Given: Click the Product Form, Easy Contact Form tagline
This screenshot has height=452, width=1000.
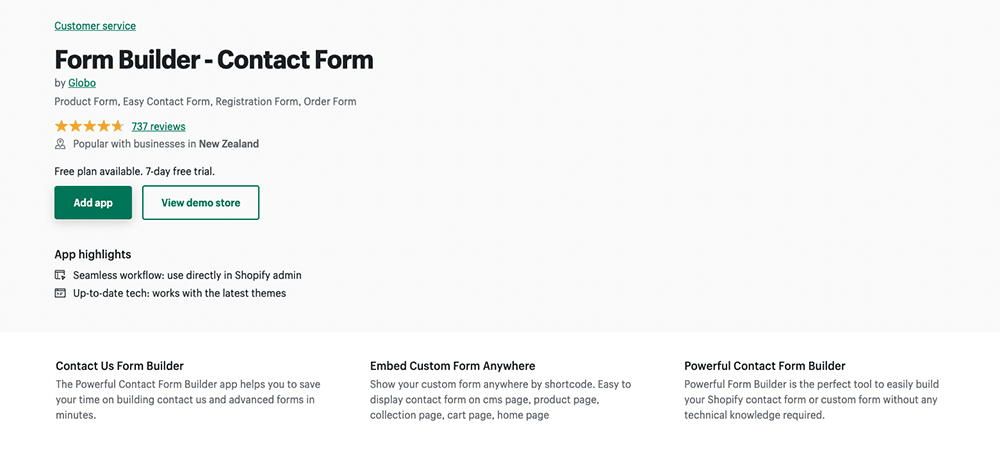Looking at the screenshot, I should (205, 102).
